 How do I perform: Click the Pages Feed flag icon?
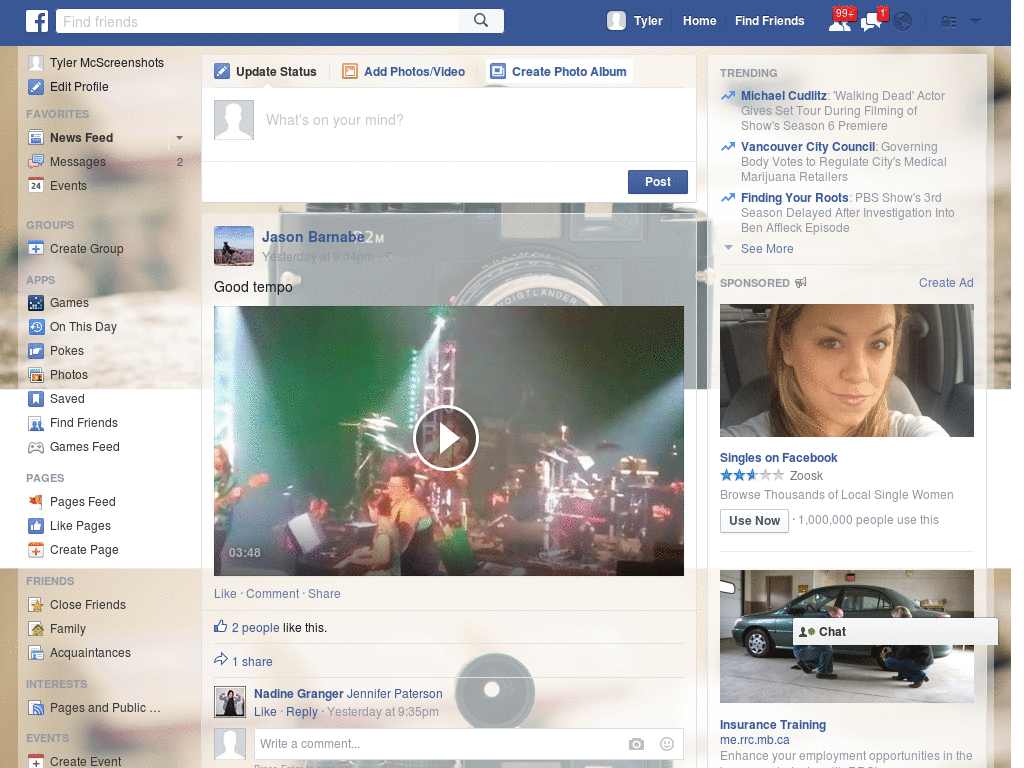click(x=36, y=502)
